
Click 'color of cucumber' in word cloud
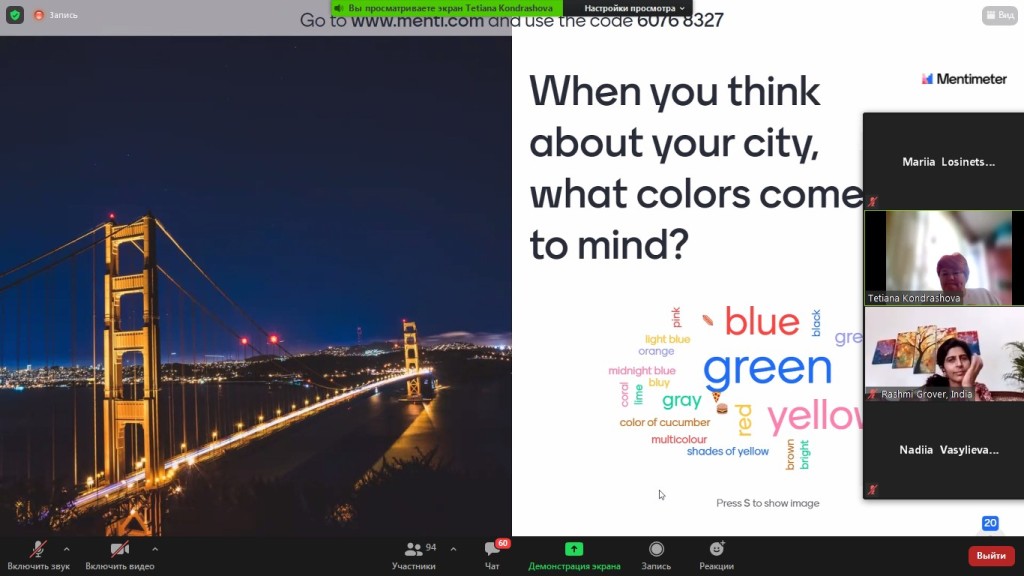point(664,423)
